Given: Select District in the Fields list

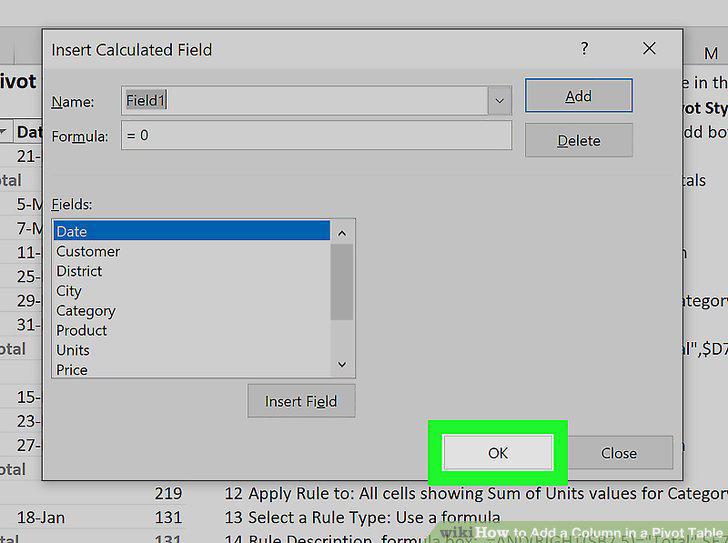Looking at the screenshot, I should point(192,271).
